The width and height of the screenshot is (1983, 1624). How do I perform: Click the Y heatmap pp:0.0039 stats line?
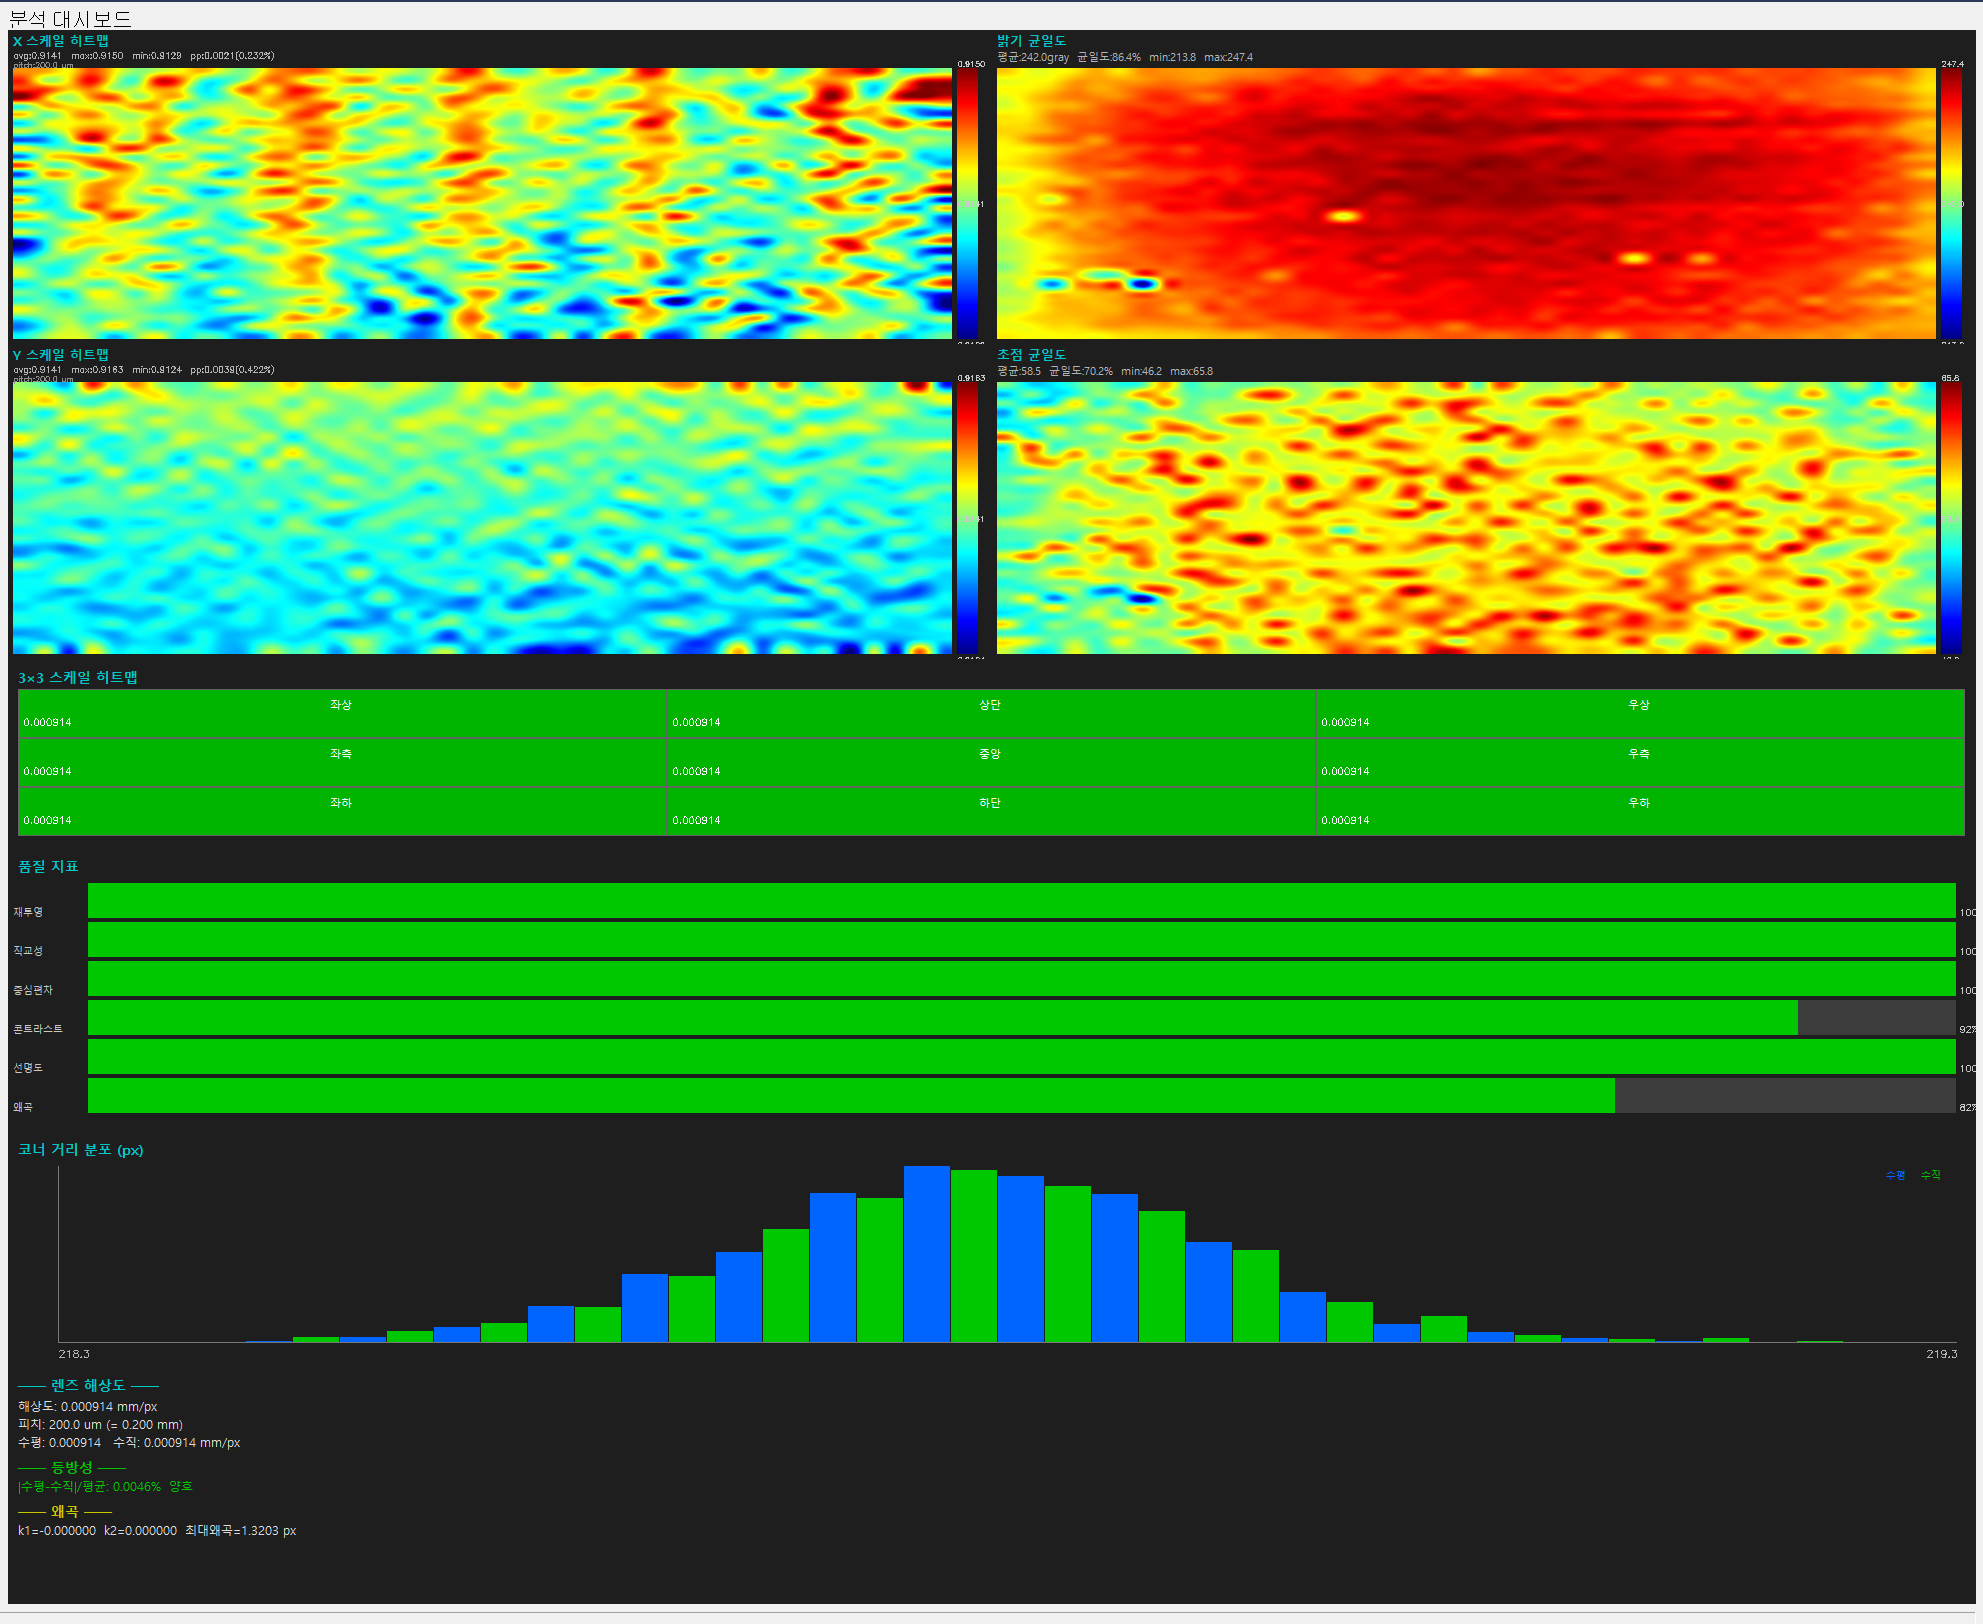(144, 370)
